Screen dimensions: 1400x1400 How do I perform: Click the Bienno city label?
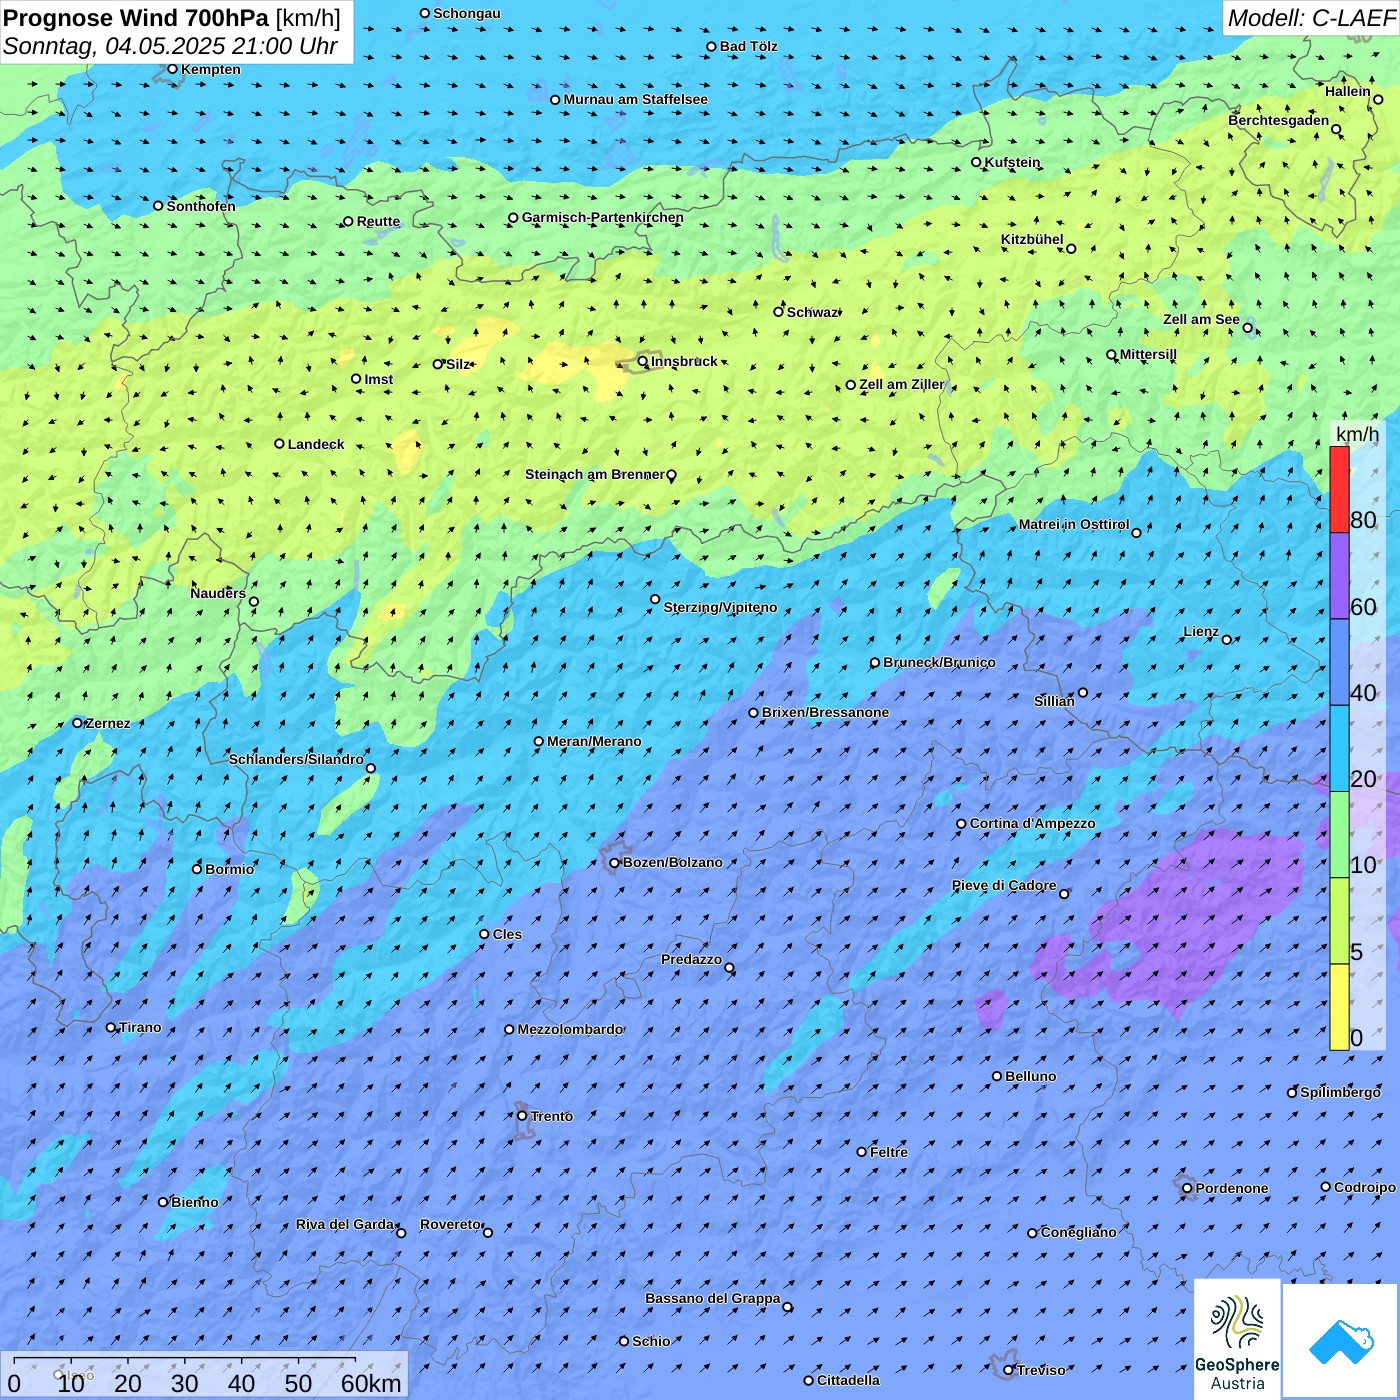tap(194, 1202)
